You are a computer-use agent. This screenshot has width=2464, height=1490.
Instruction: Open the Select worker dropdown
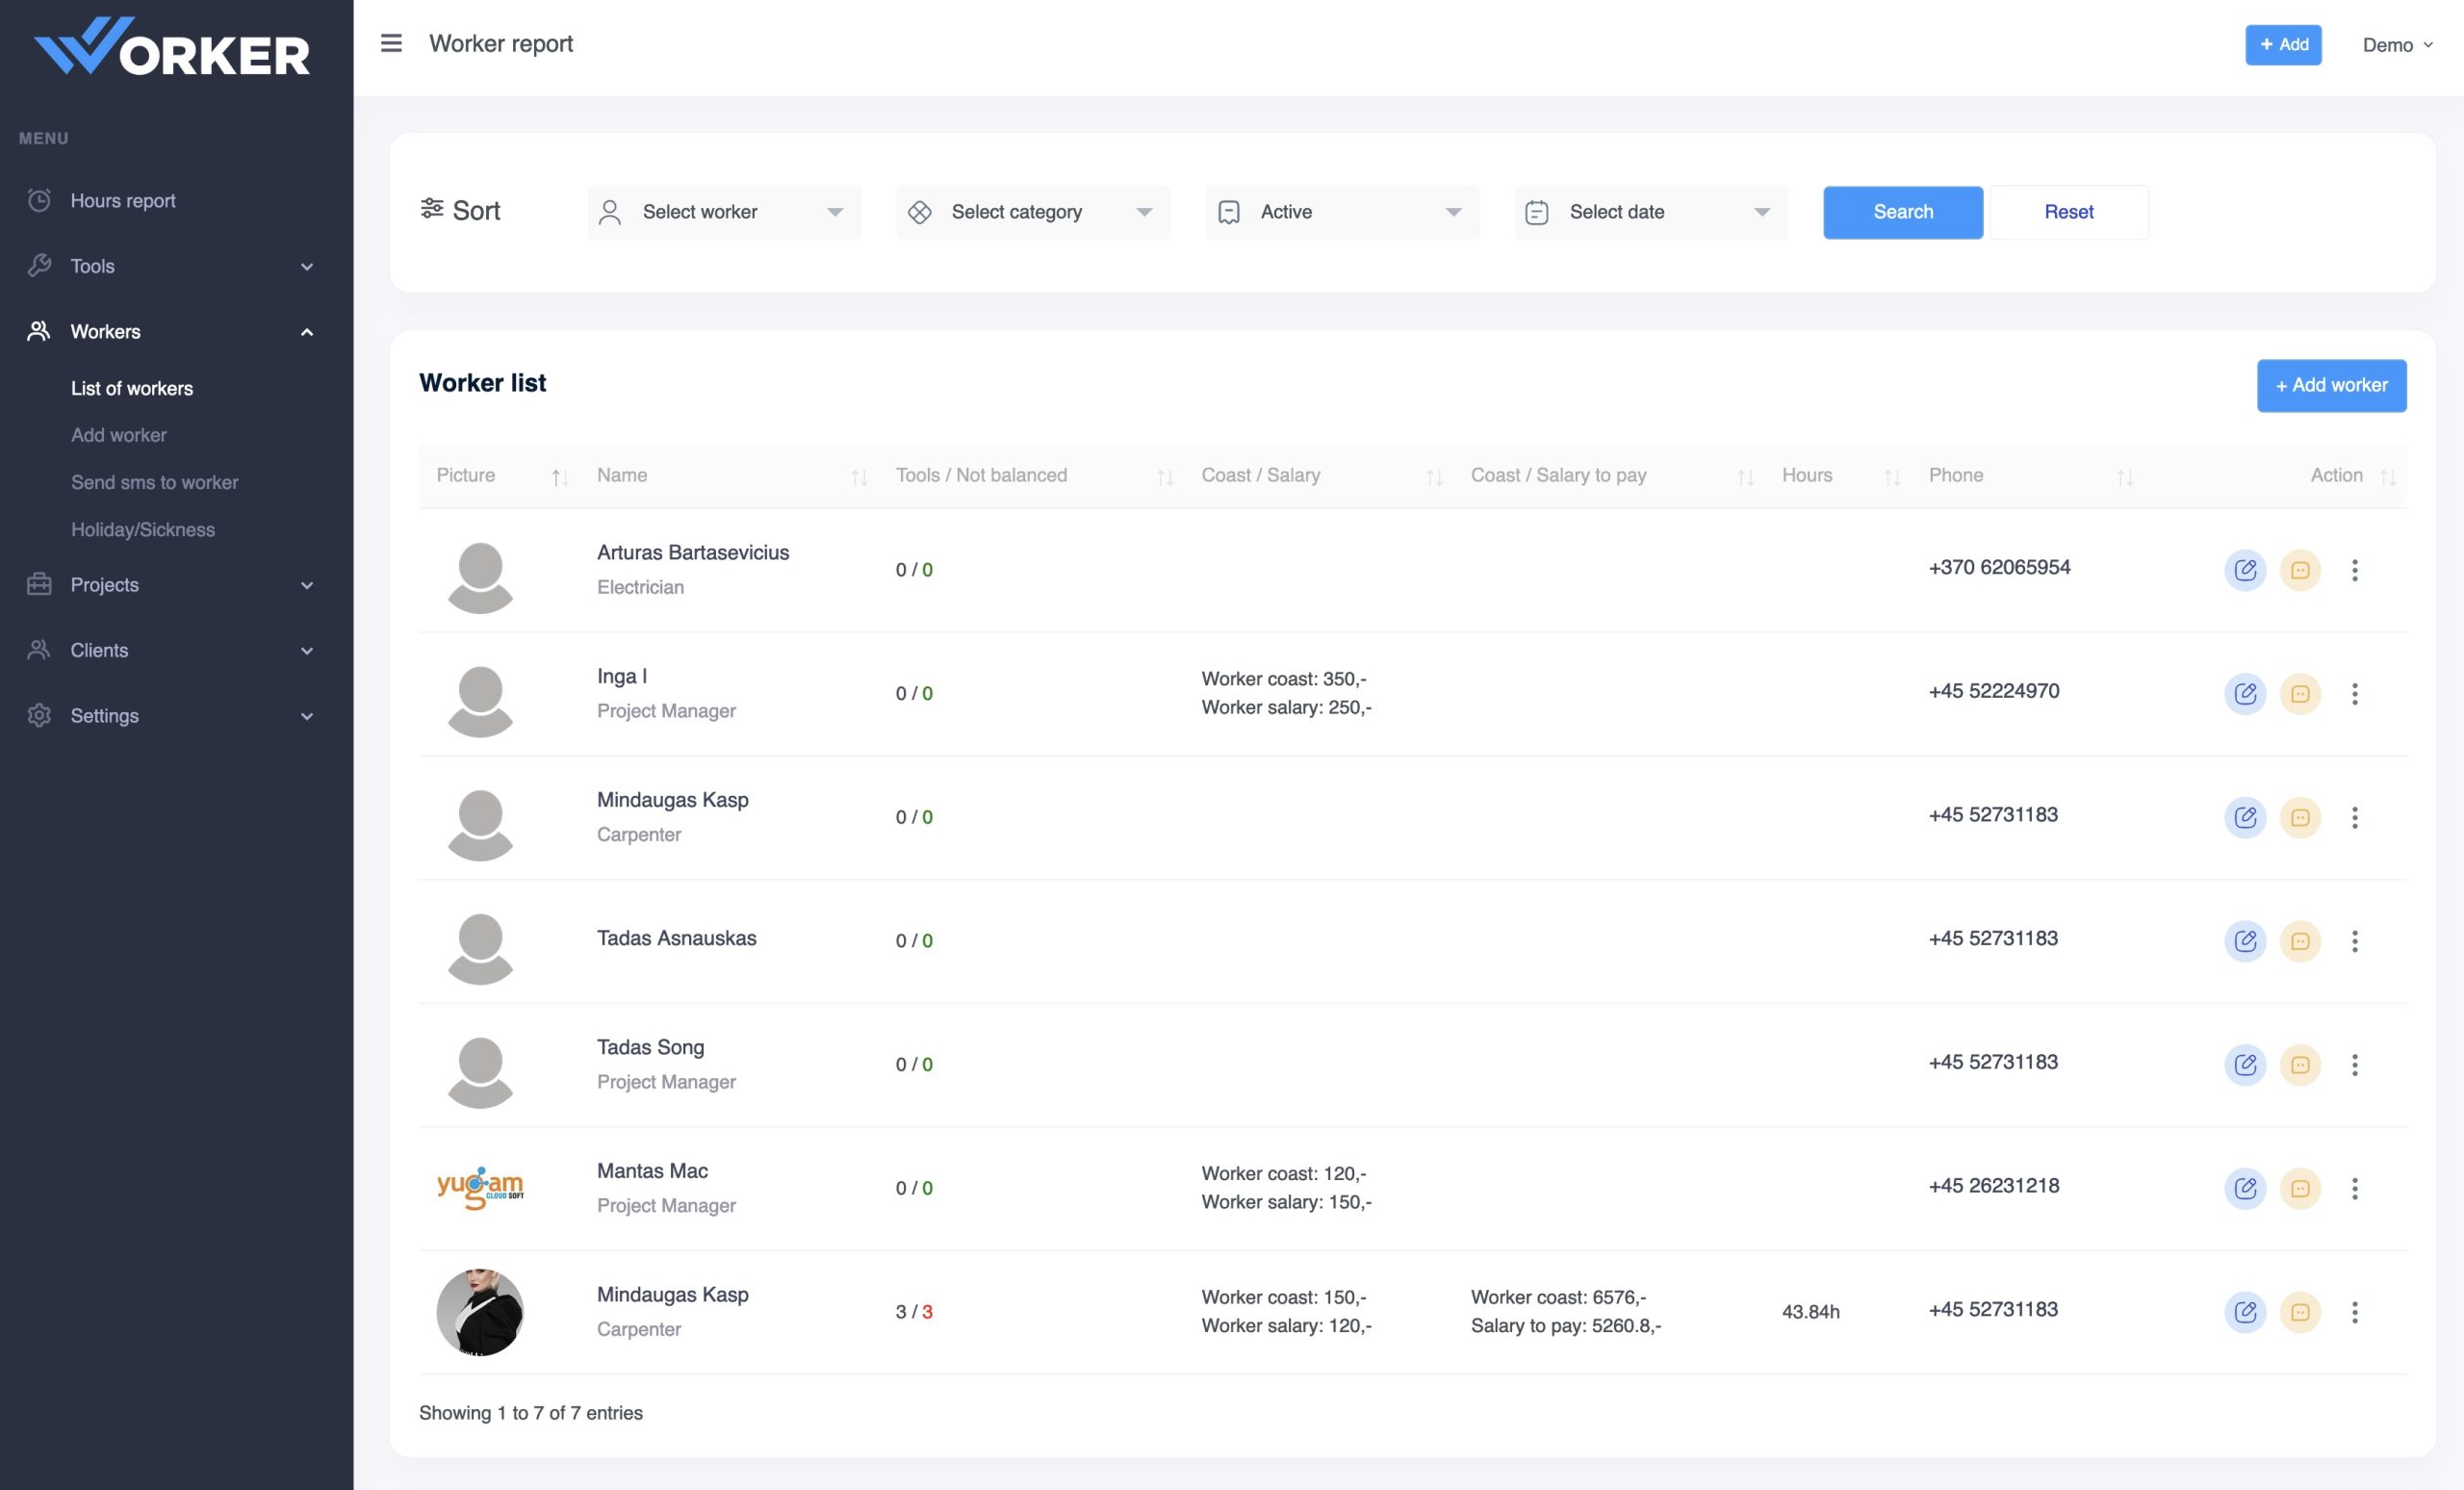pyautogui.click(x=724, y=212)
